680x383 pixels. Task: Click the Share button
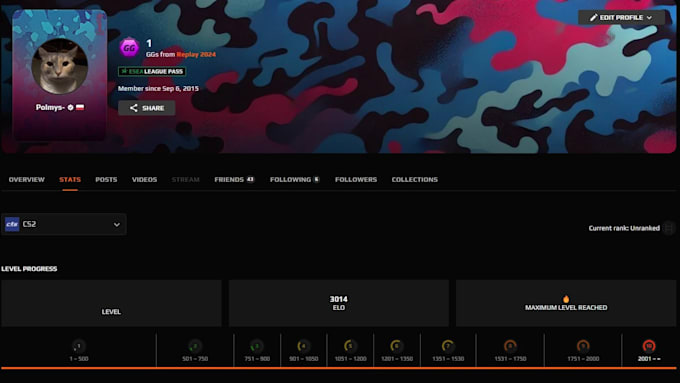(147, 108)
